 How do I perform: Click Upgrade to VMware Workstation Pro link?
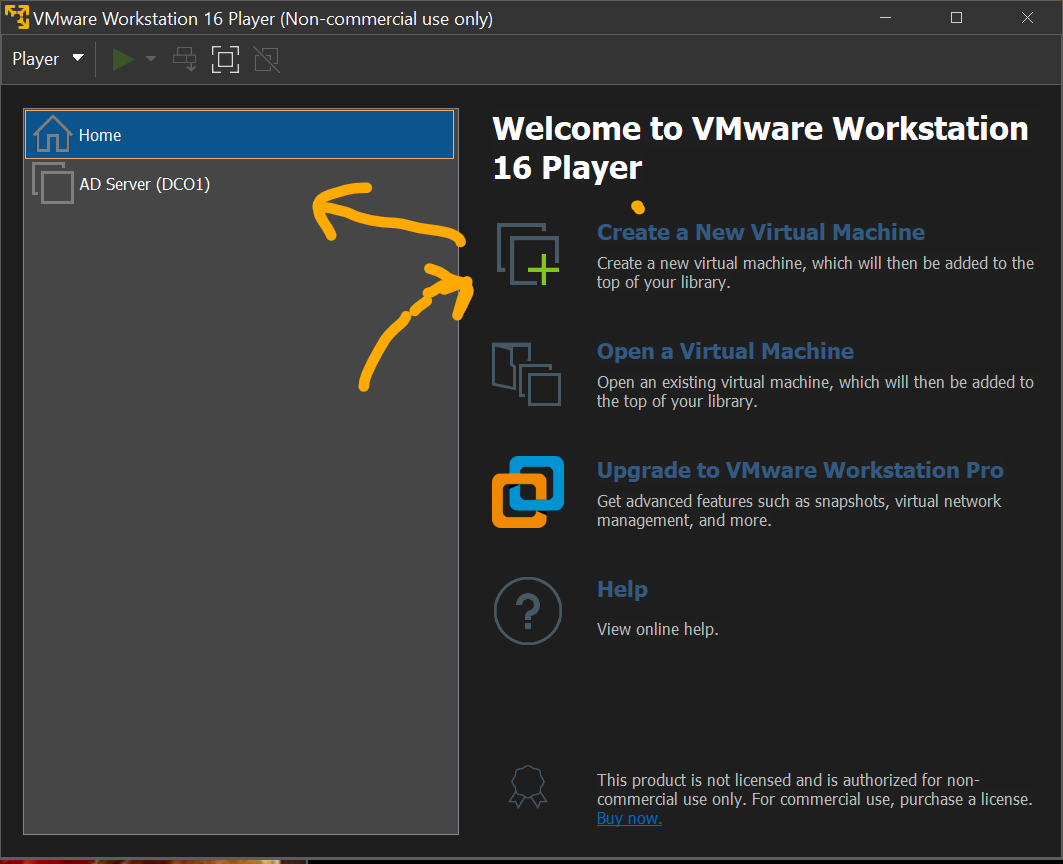(800, 471)
